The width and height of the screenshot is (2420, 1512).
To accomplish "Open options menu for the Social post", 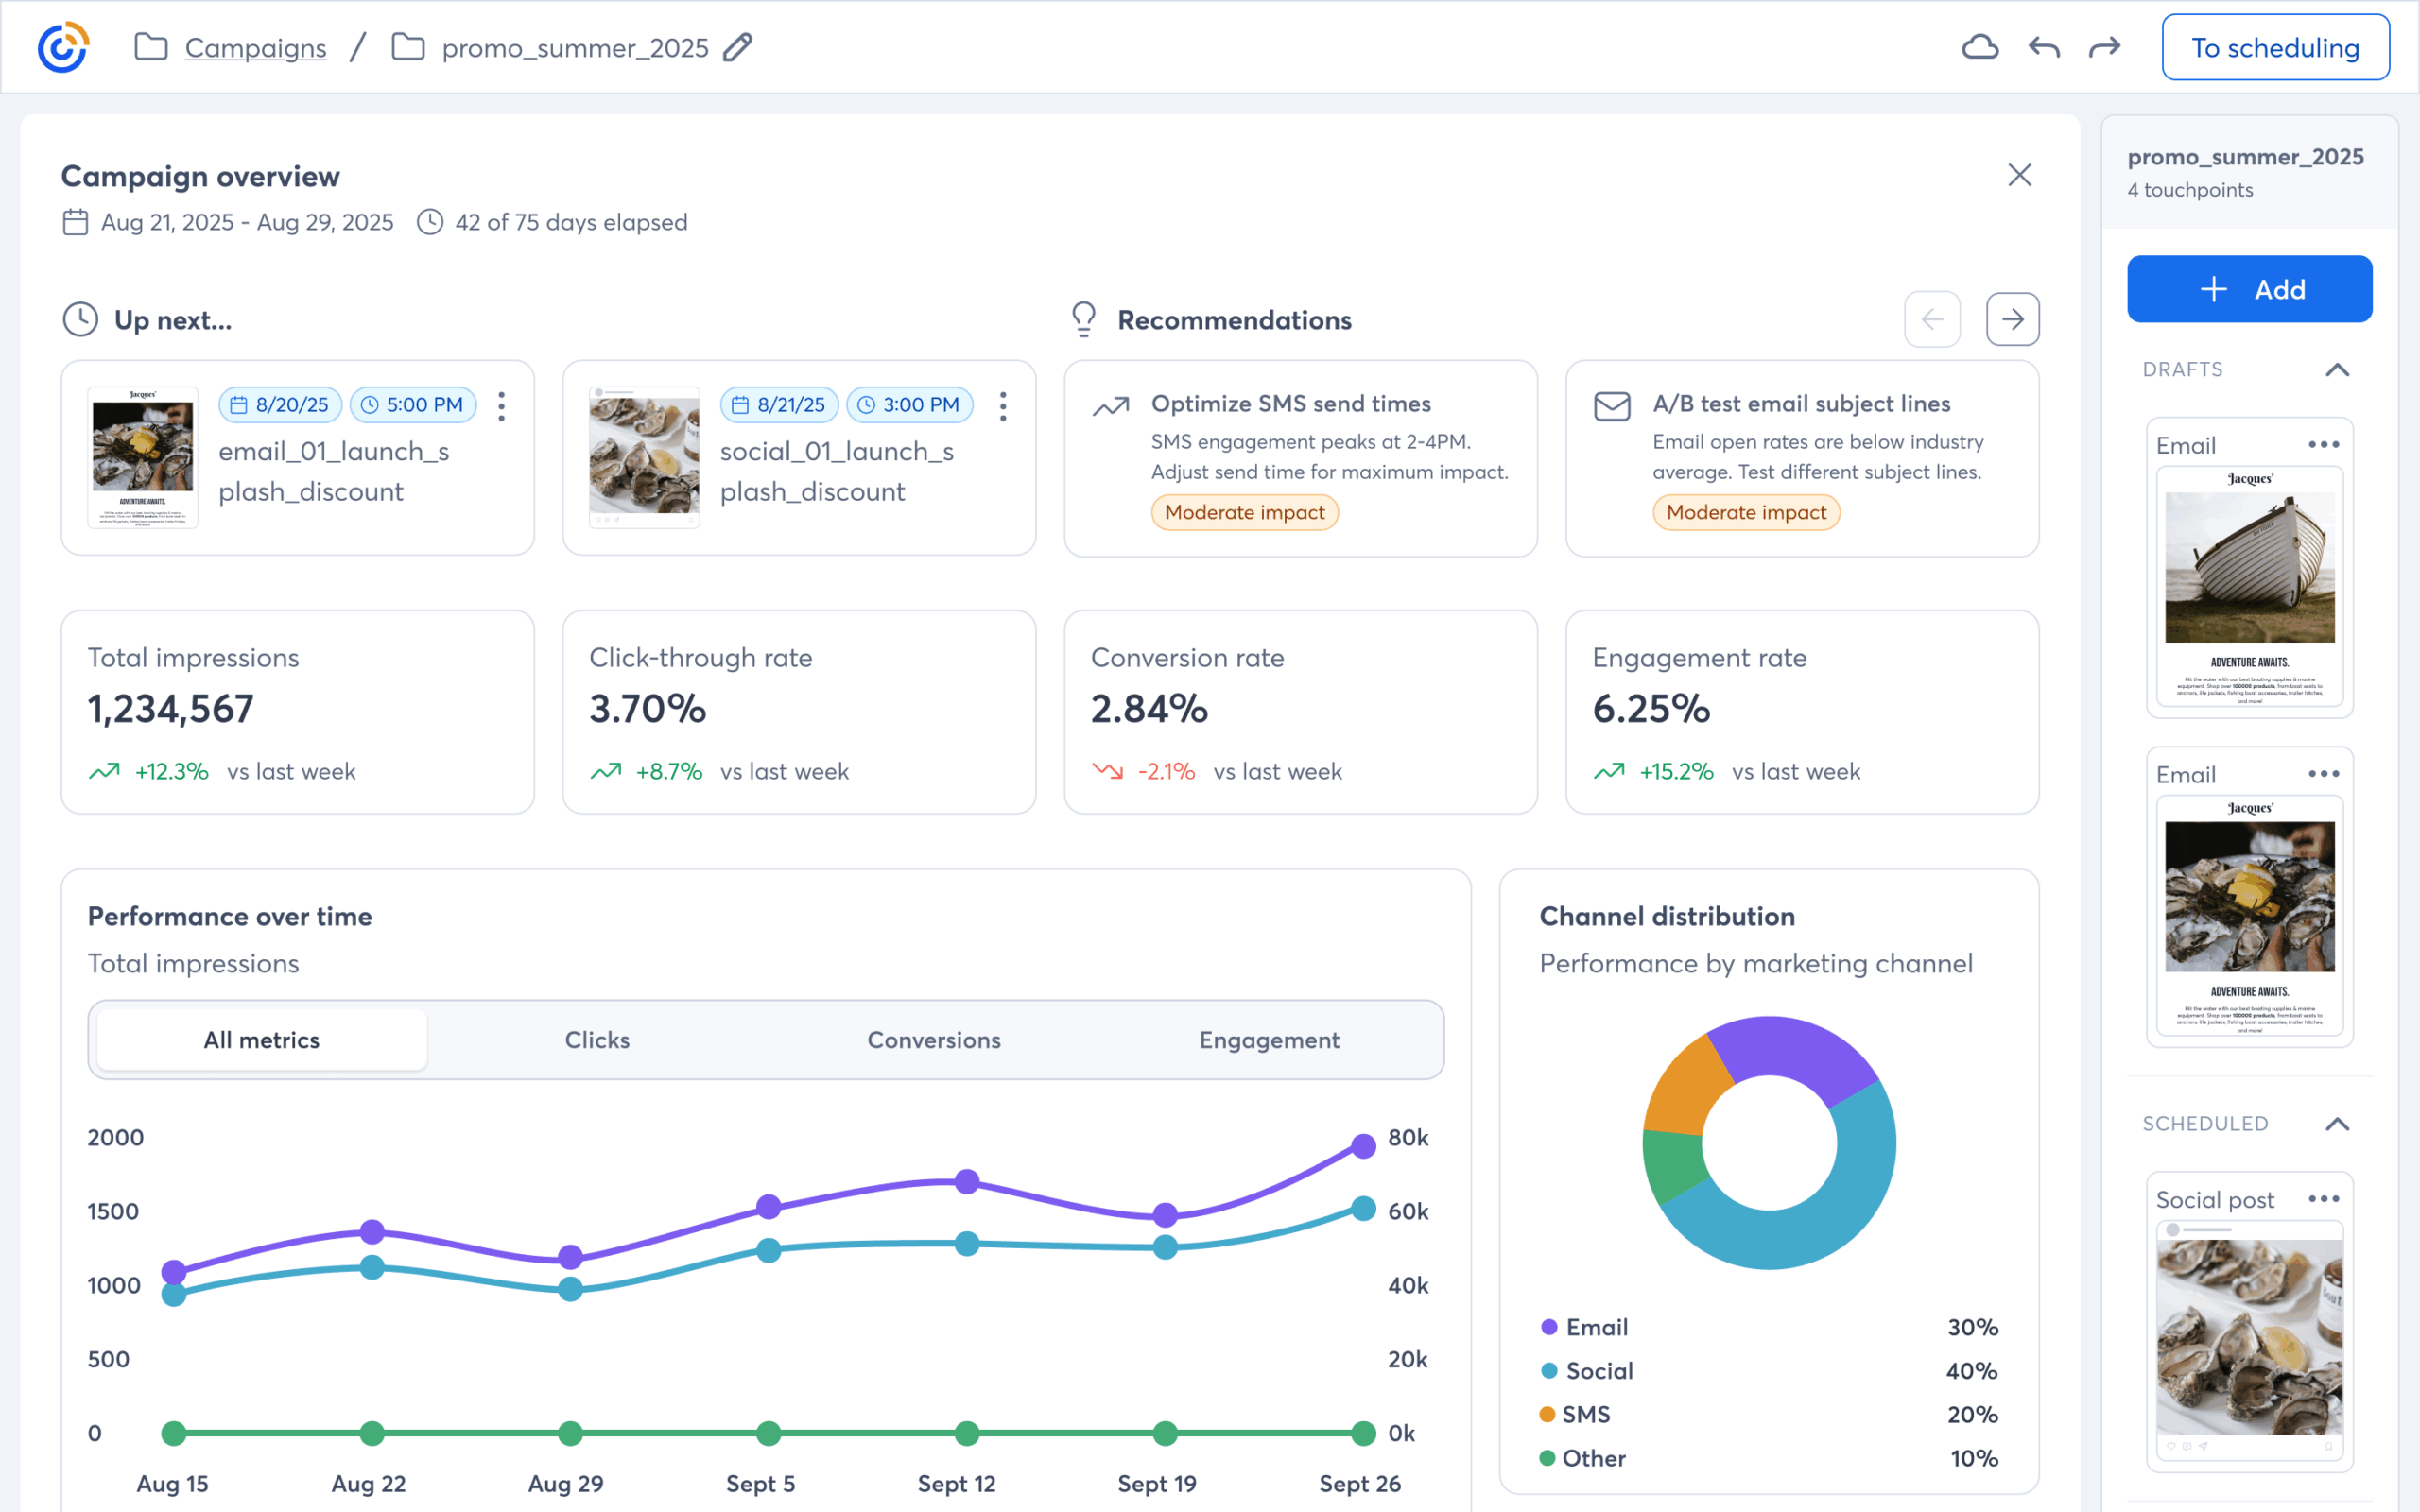I will [x=2323, y=1198].
